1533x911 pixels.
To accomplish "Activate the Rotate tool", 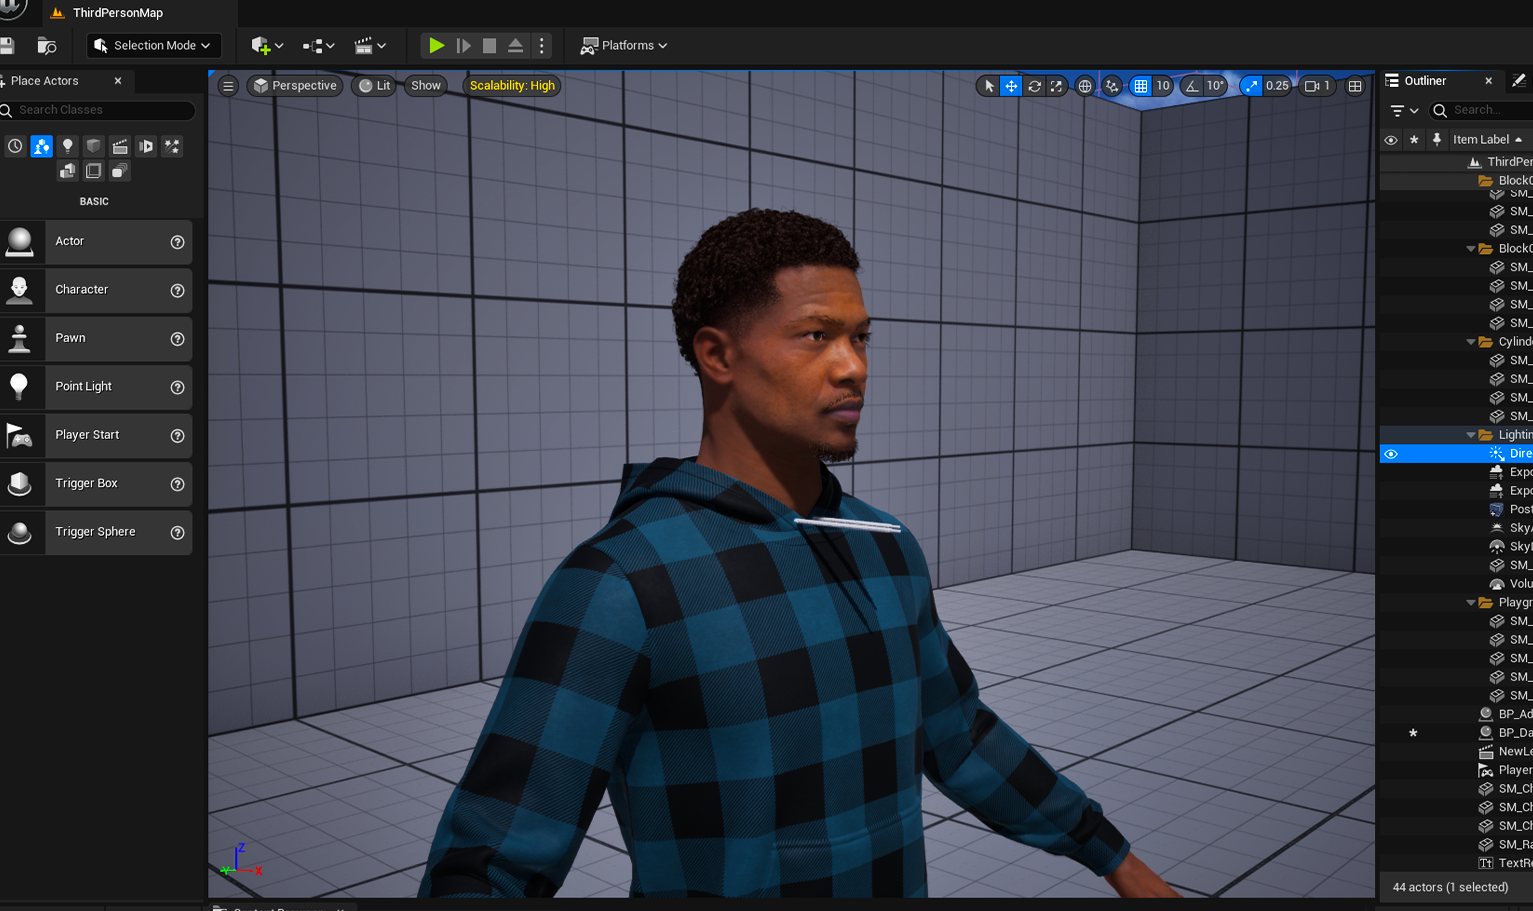I will 1034,86.
